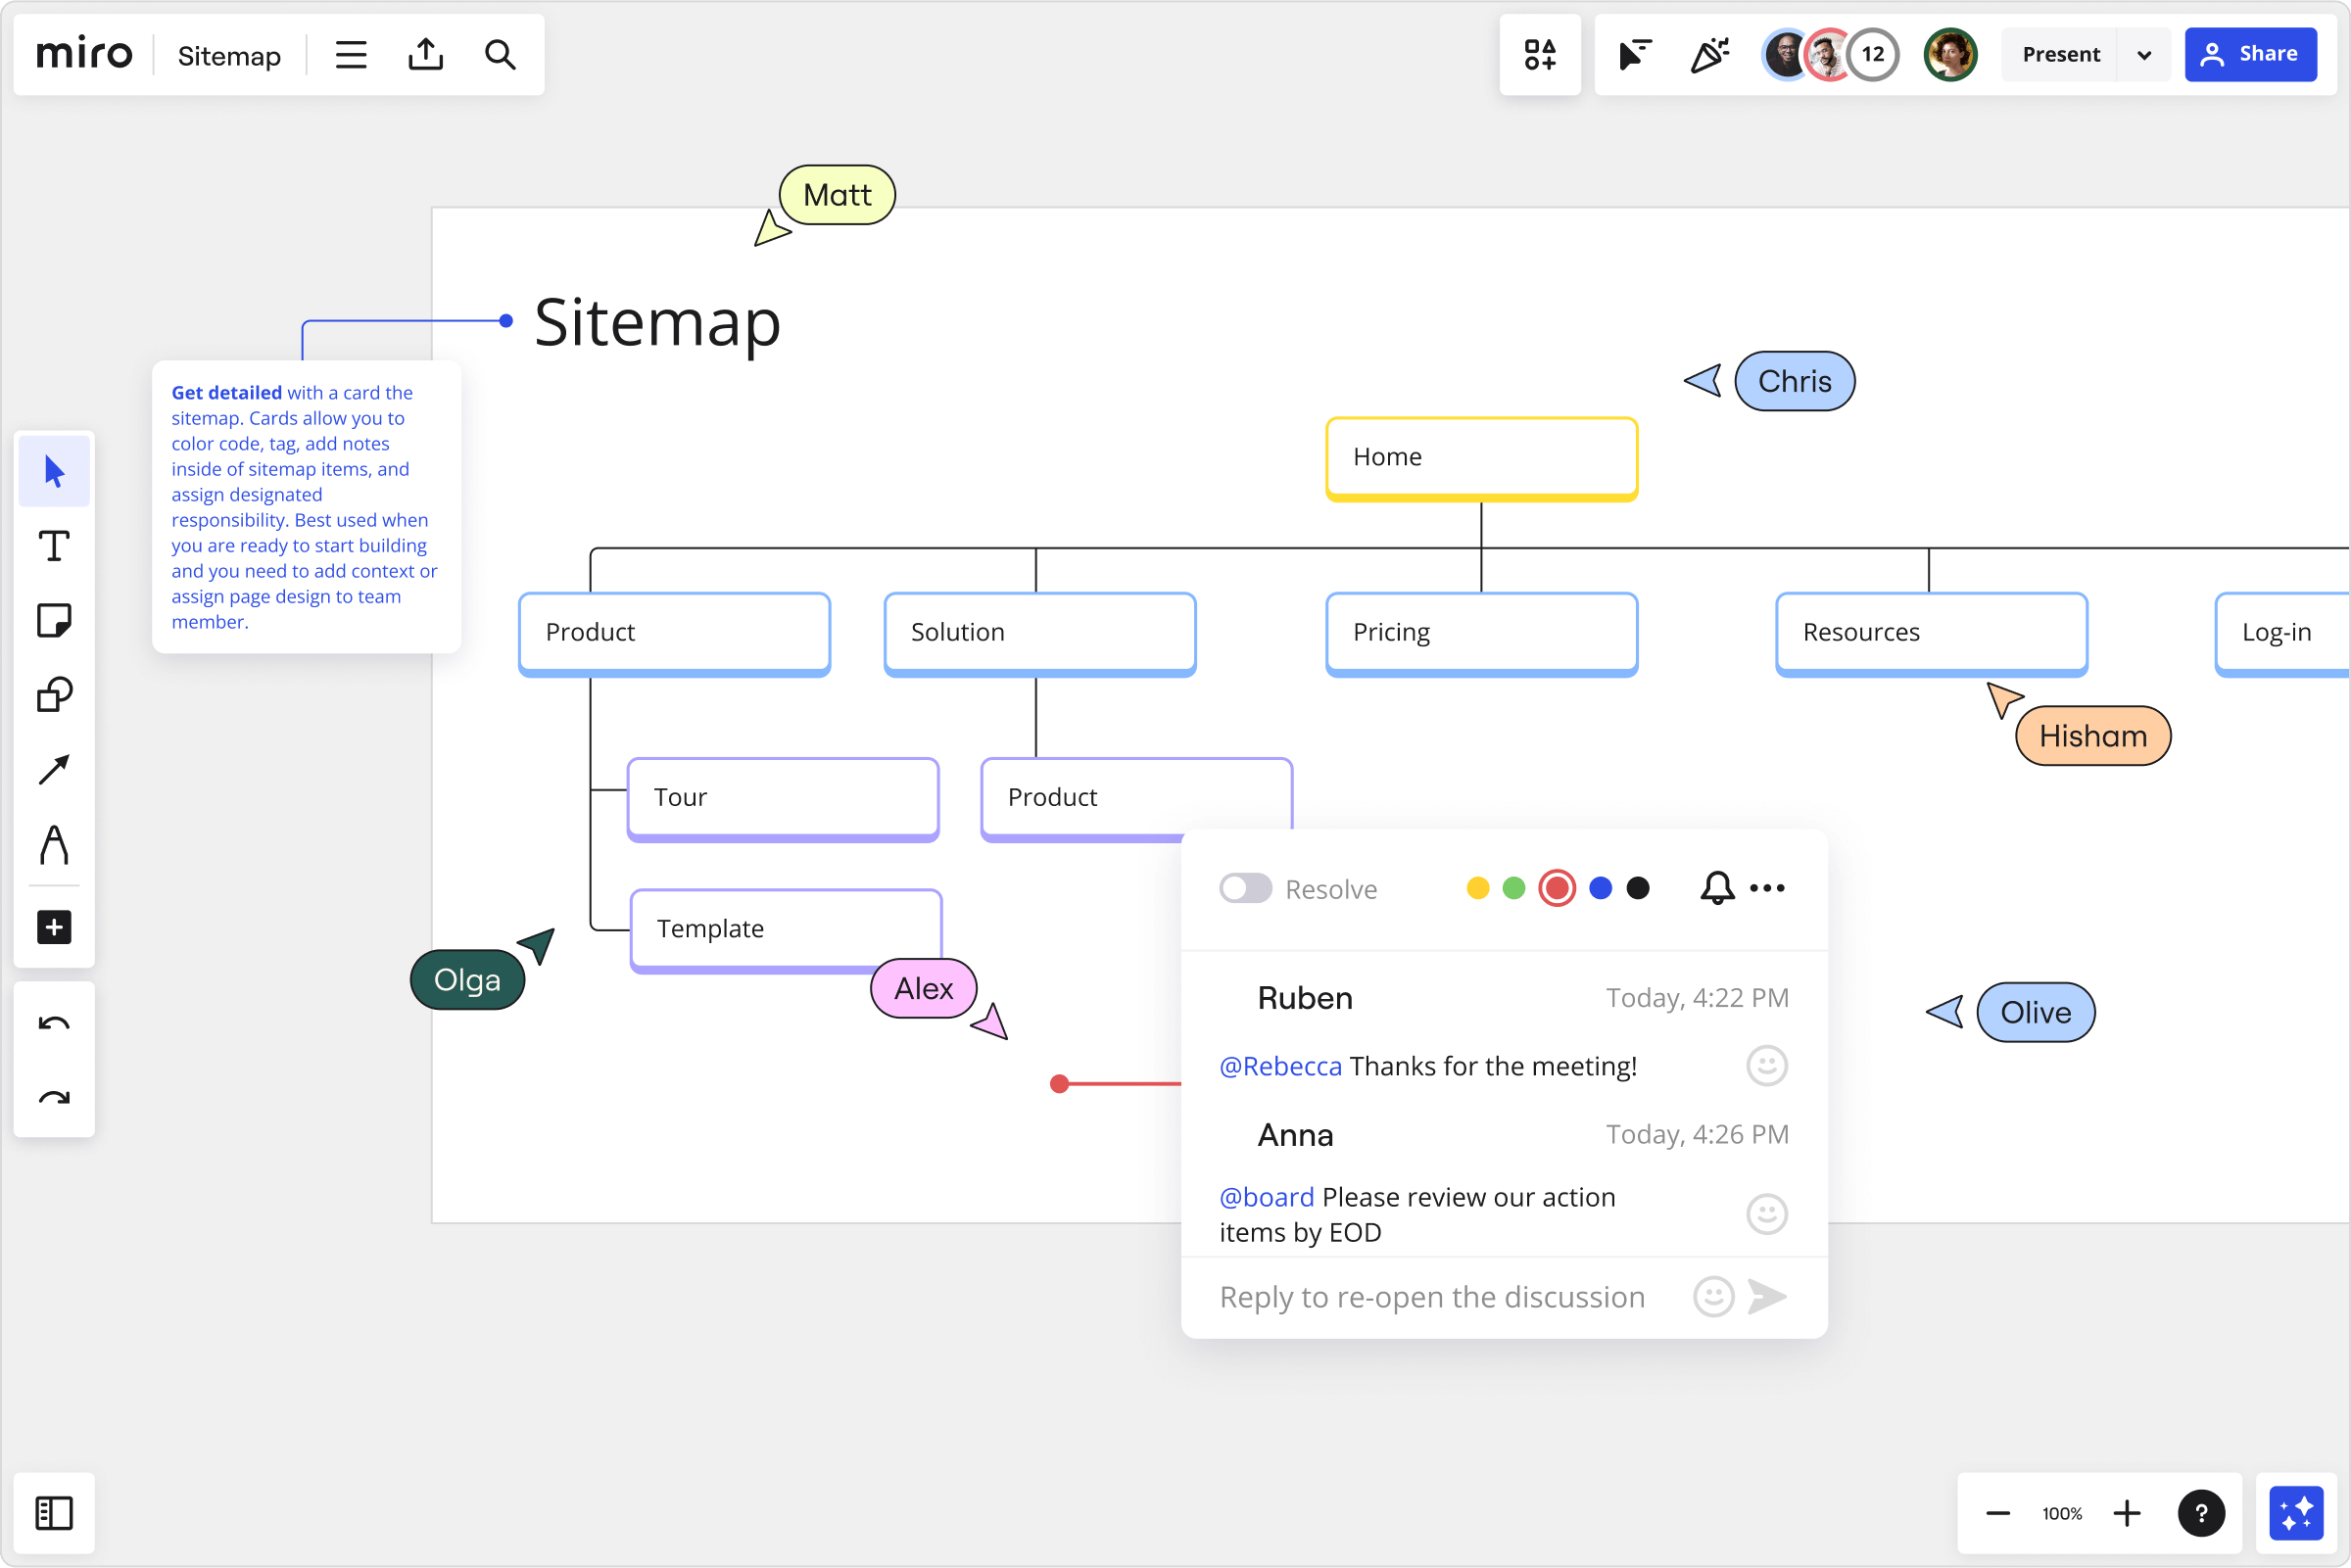Click the Undo arrow icon
Screen dimensions: 2351x1568
54,1023
